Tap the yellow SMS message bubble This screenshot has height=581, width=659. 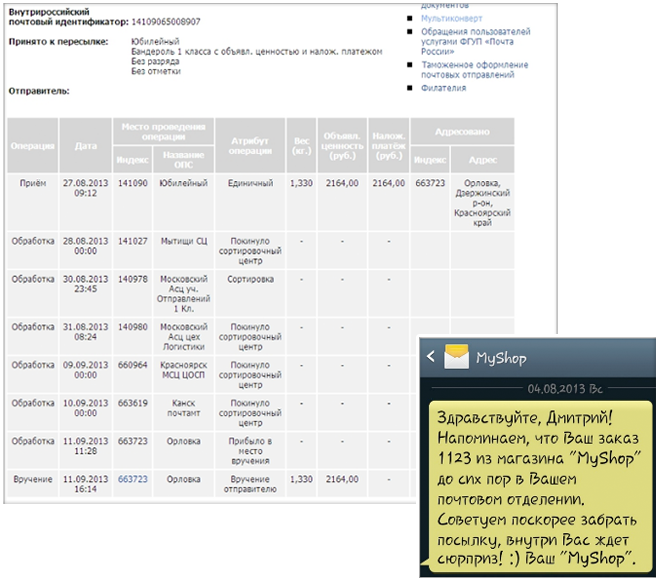pyautogui.click(x=540, y=484)
